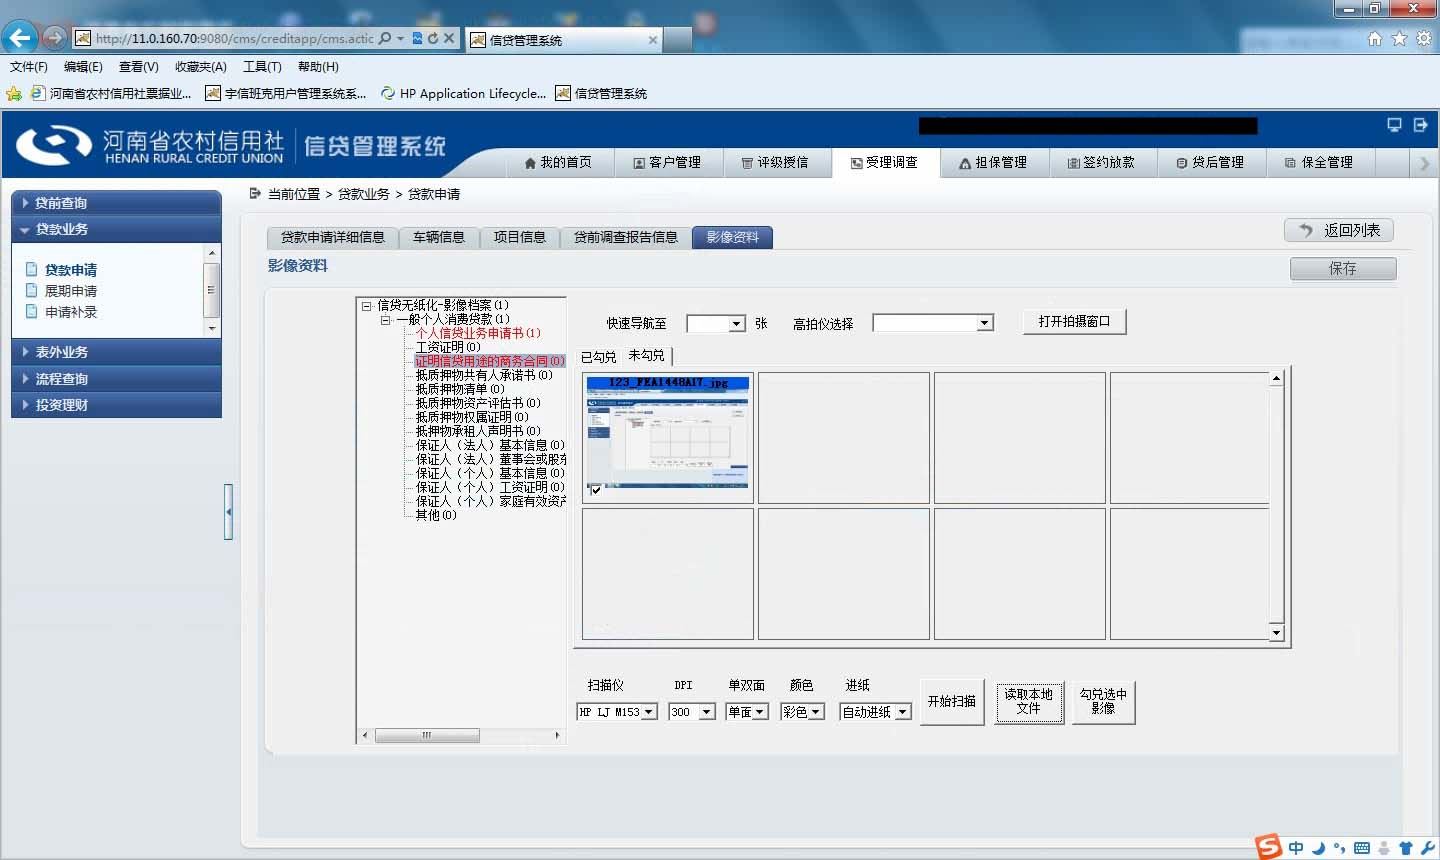The height and width of the screenshot is (860, 1440).
Task: Go back with the browser back arrow
Action: click(21, 38)
